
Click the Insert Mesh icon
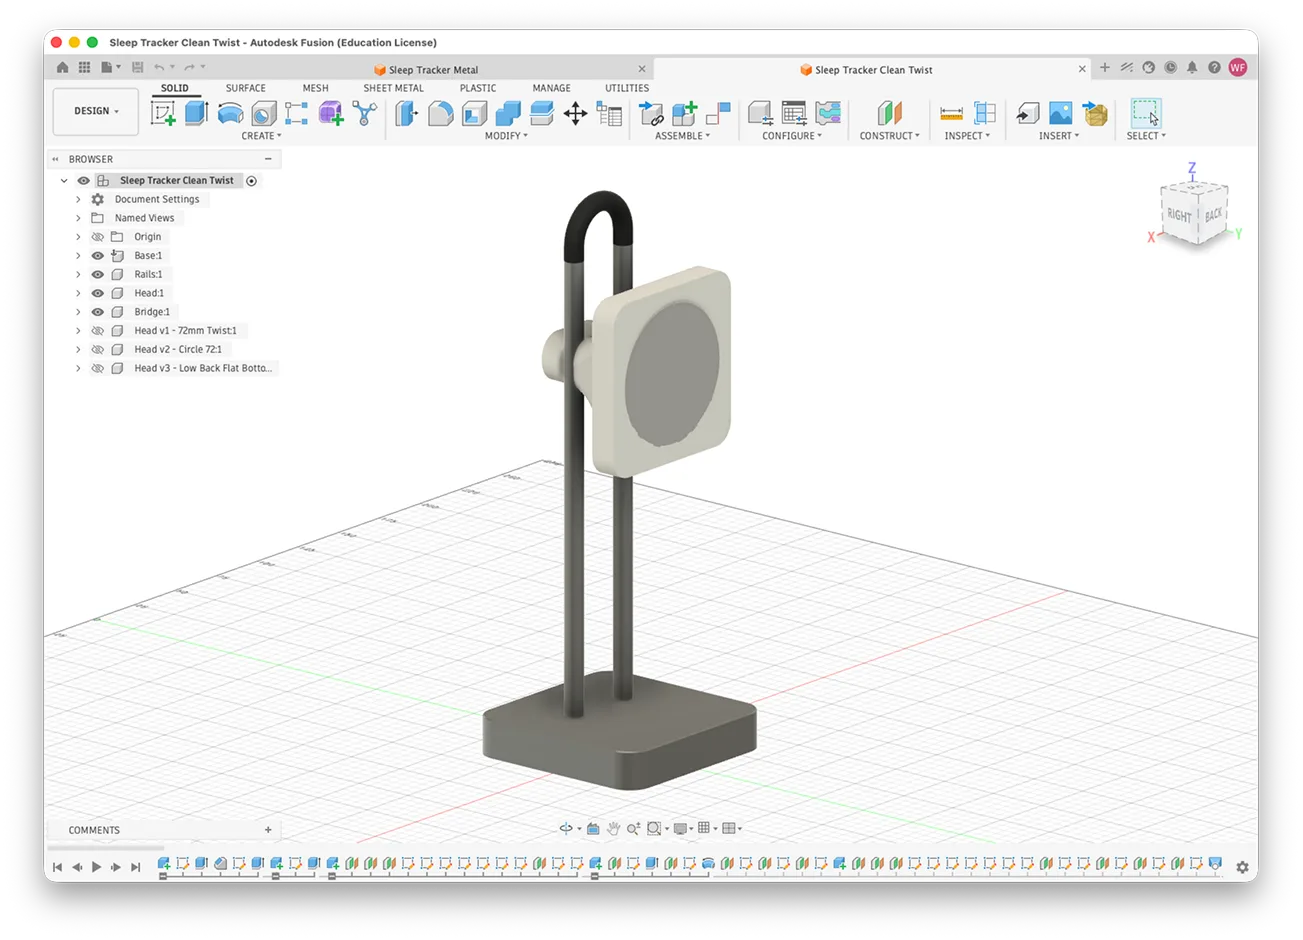(1095, 113)
